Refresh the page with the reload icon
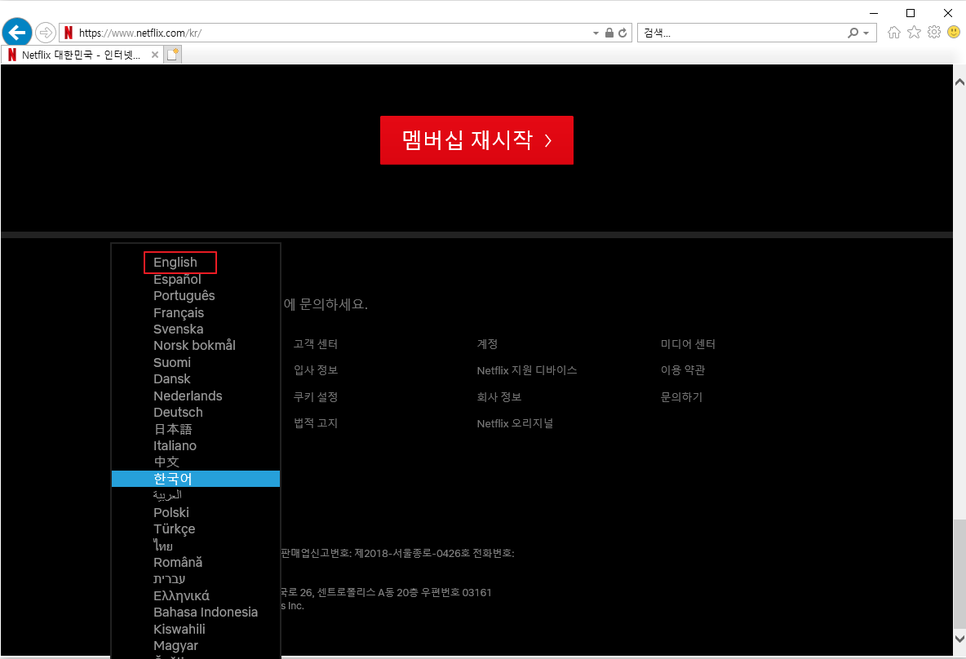966x659 pixels. pyautogui.click(x=623, y=33)
